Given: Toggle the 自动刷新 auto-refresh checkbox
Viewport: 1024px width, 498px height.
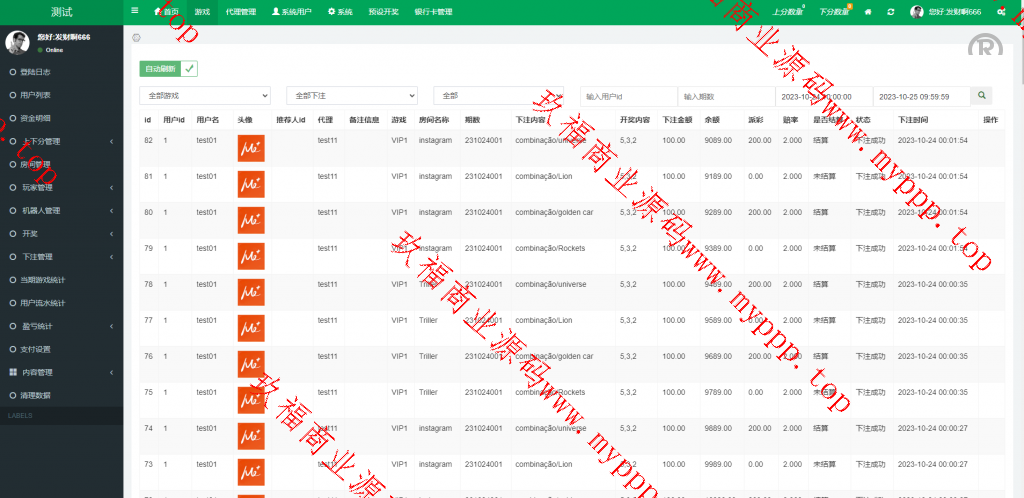Looking at the screenshot, I should [190, 69].
